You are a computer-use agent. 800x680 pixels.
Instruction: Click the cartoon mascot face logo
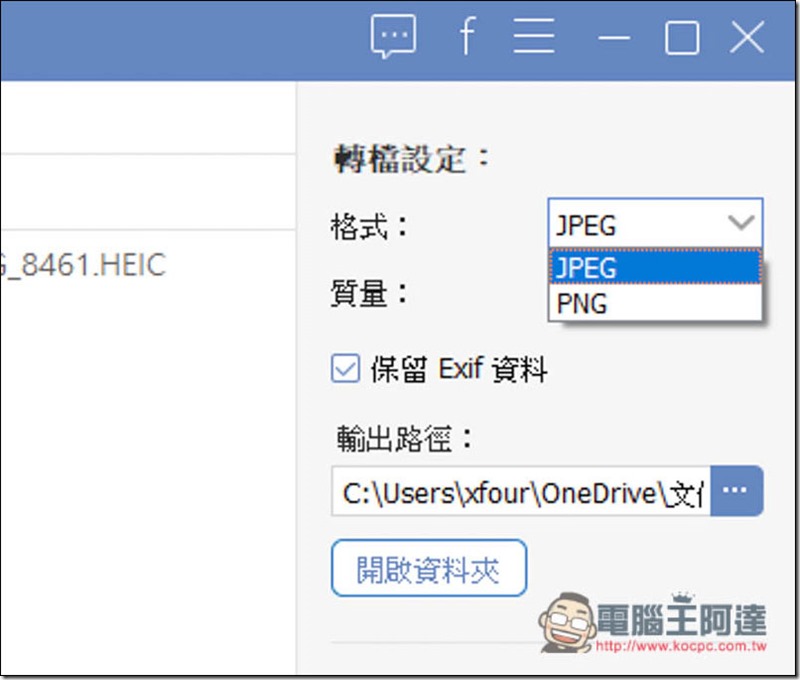(566, 622)
